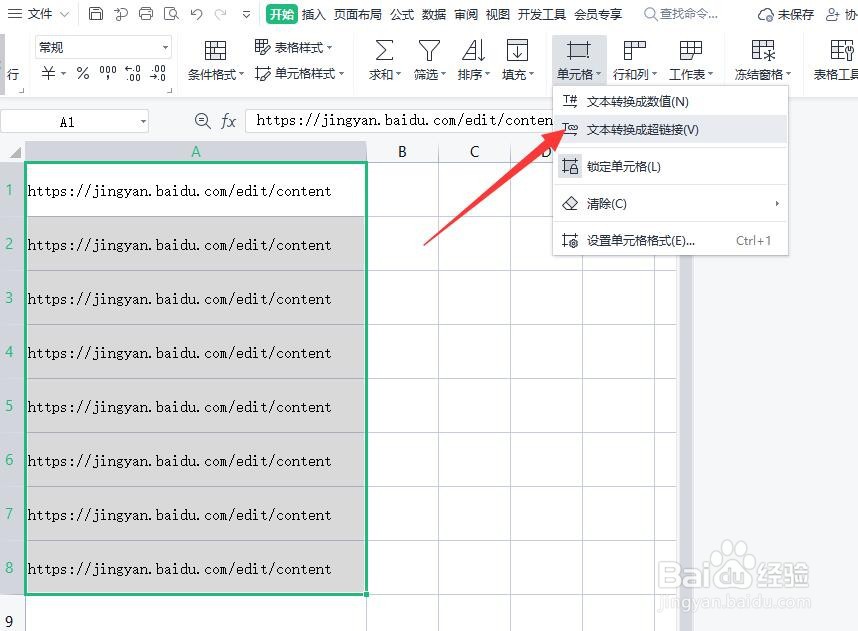Open the 清除(C) submenu
The width and height of the screenshot is (858, 631).
pyautogui.click(x=670, y=204)
